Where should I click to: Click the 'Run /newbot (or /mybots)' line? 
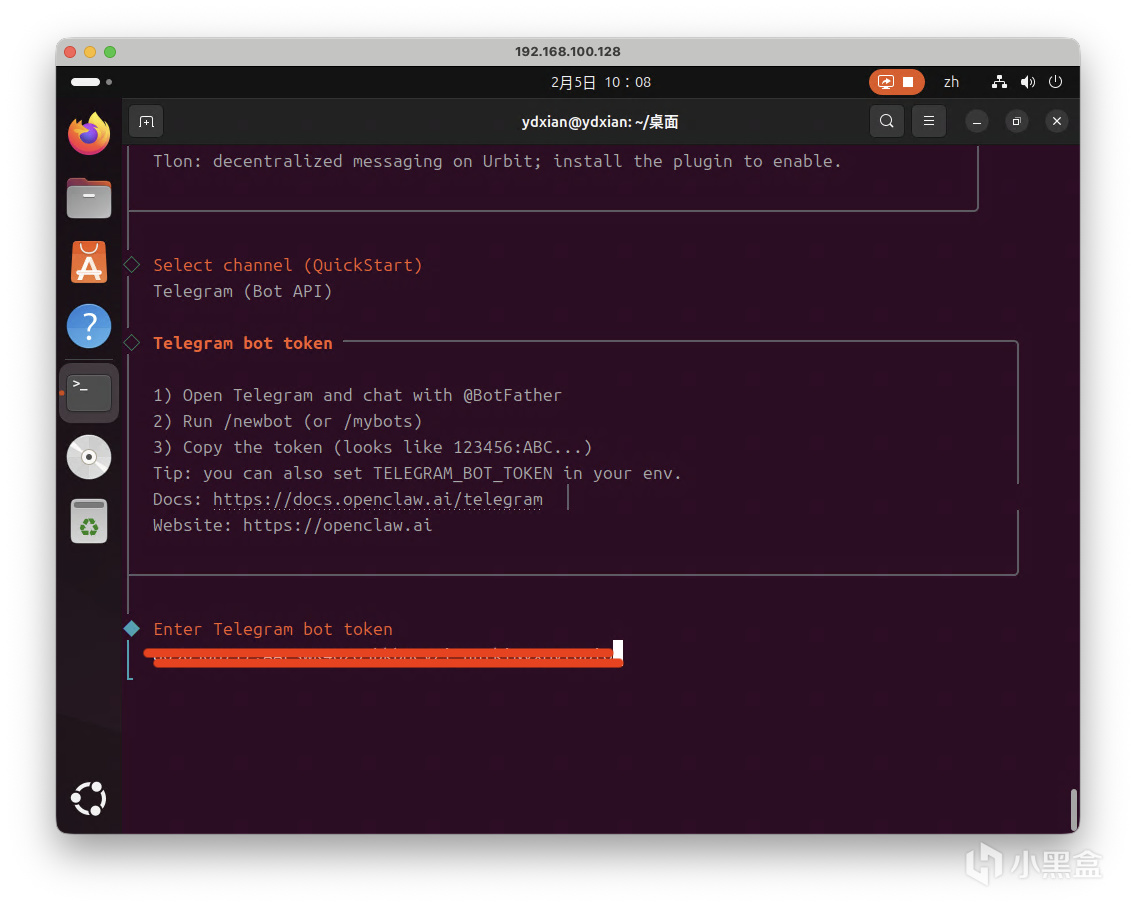(288, 422)
